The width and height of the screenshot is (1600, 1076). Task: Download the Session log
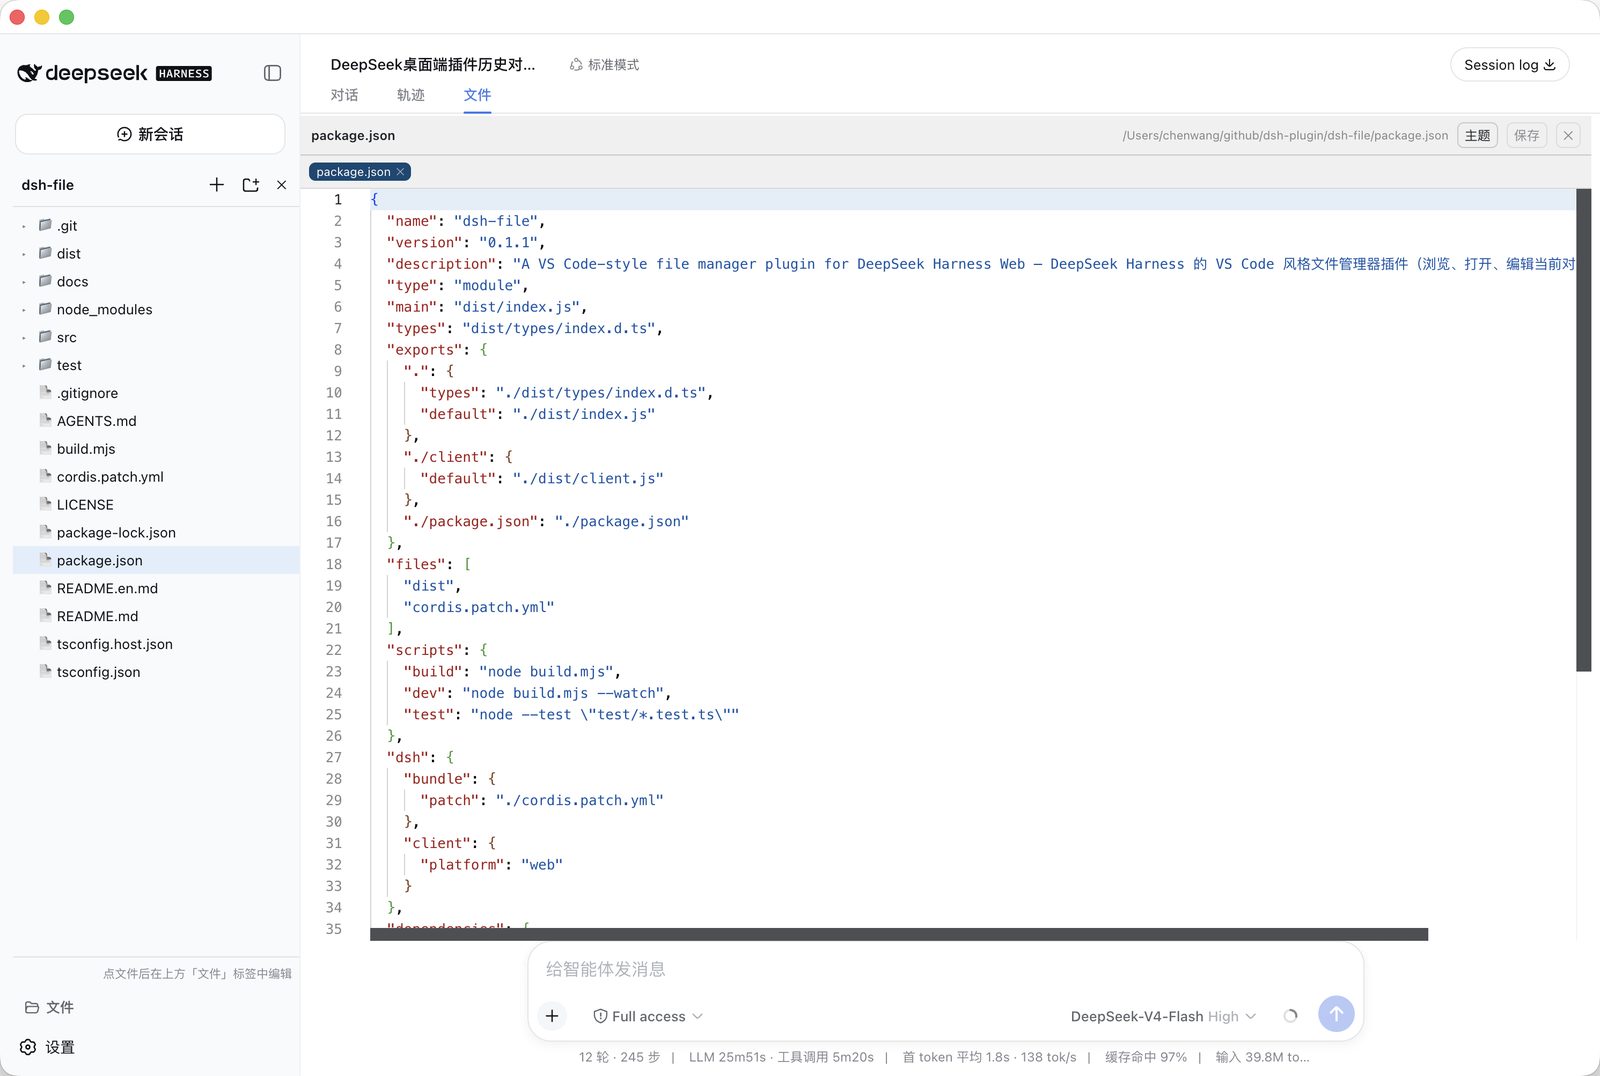tap(1509, 65)
